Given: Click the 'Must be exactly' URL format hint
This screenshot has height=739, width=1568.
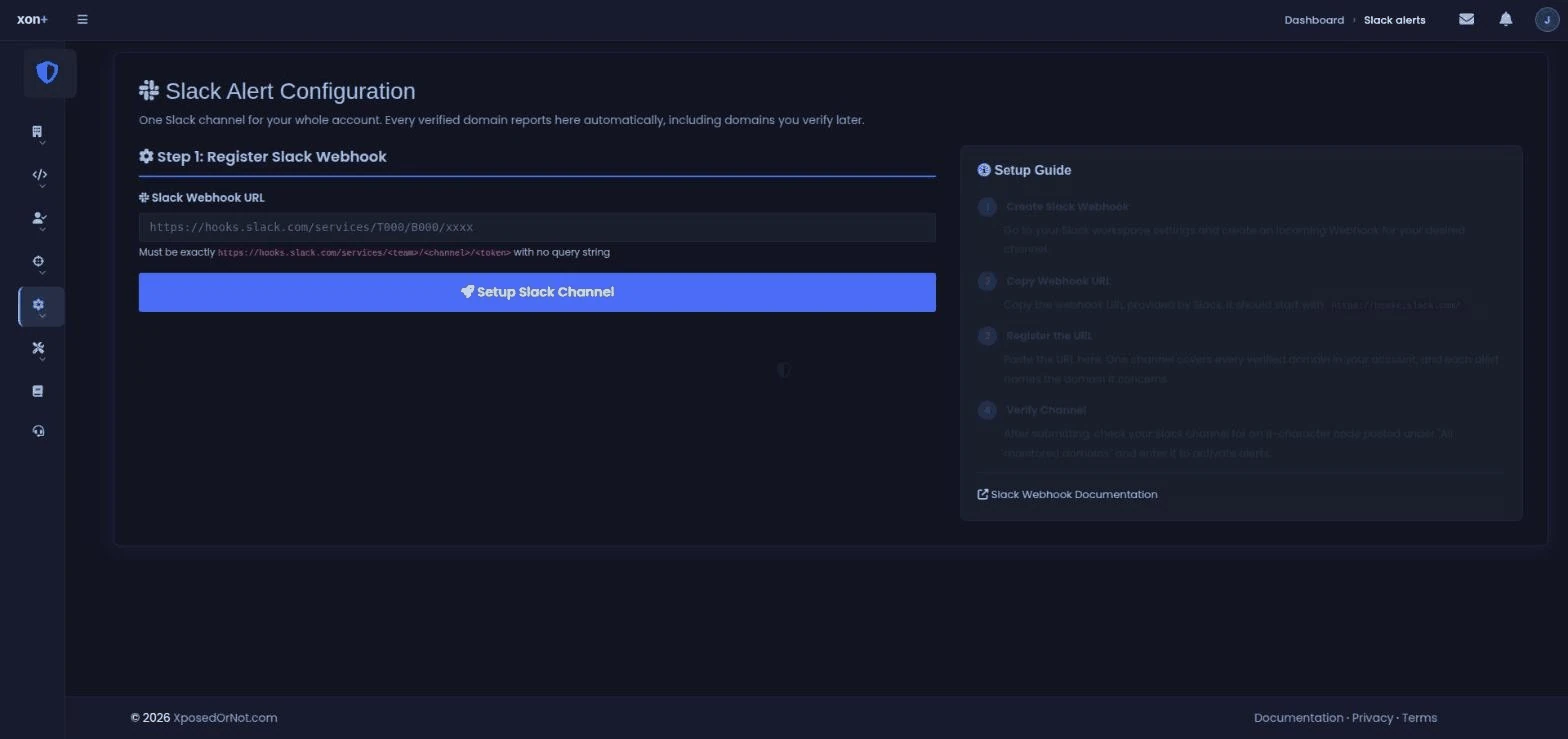Looking at the screenshot, I should (x=374, y=253).
